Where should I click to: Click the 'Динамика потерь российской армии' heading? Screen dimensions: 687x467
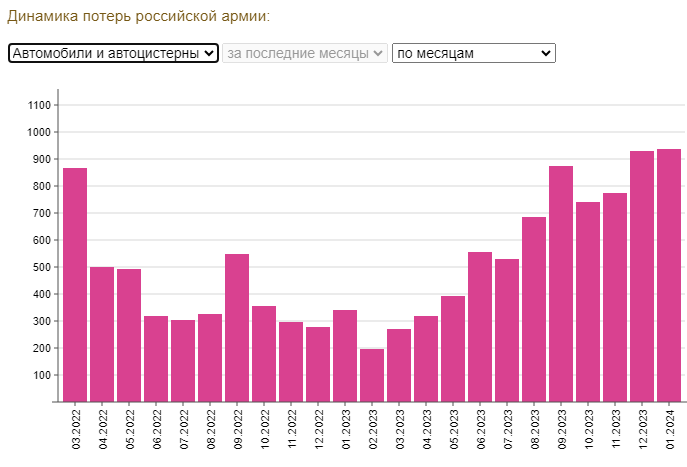pos(139,17)
